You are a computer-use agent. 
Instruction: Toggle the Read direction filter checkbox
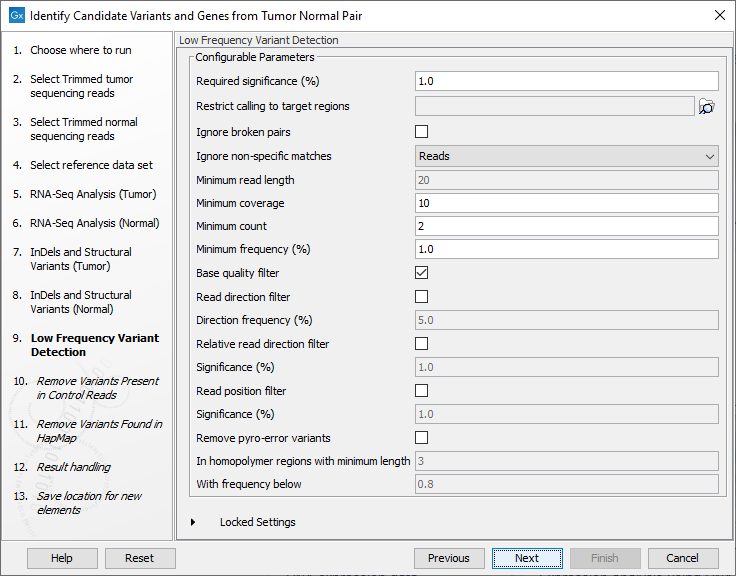(421, 297)
